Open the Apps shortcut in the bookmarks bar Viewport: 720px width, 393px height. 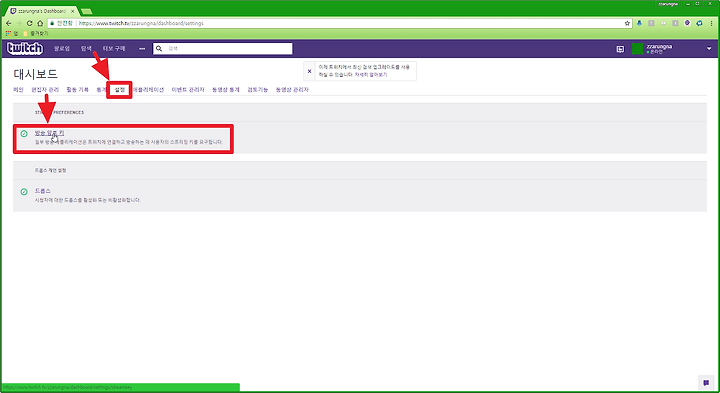[11, 34]
